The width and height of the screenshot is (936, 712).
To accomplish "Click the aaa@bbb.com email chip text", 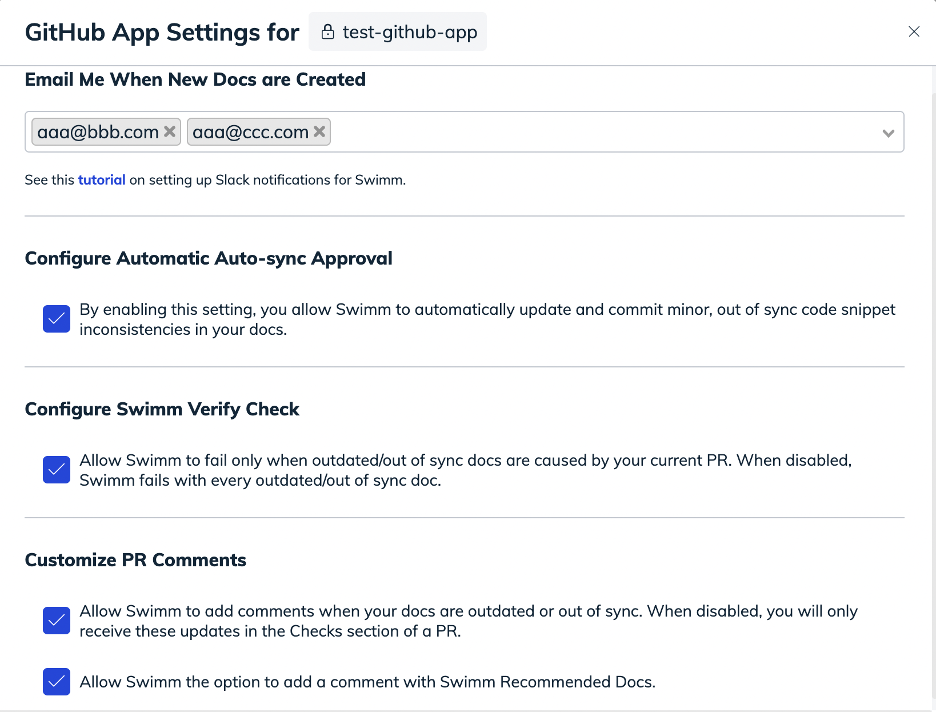I will [98, 132].
